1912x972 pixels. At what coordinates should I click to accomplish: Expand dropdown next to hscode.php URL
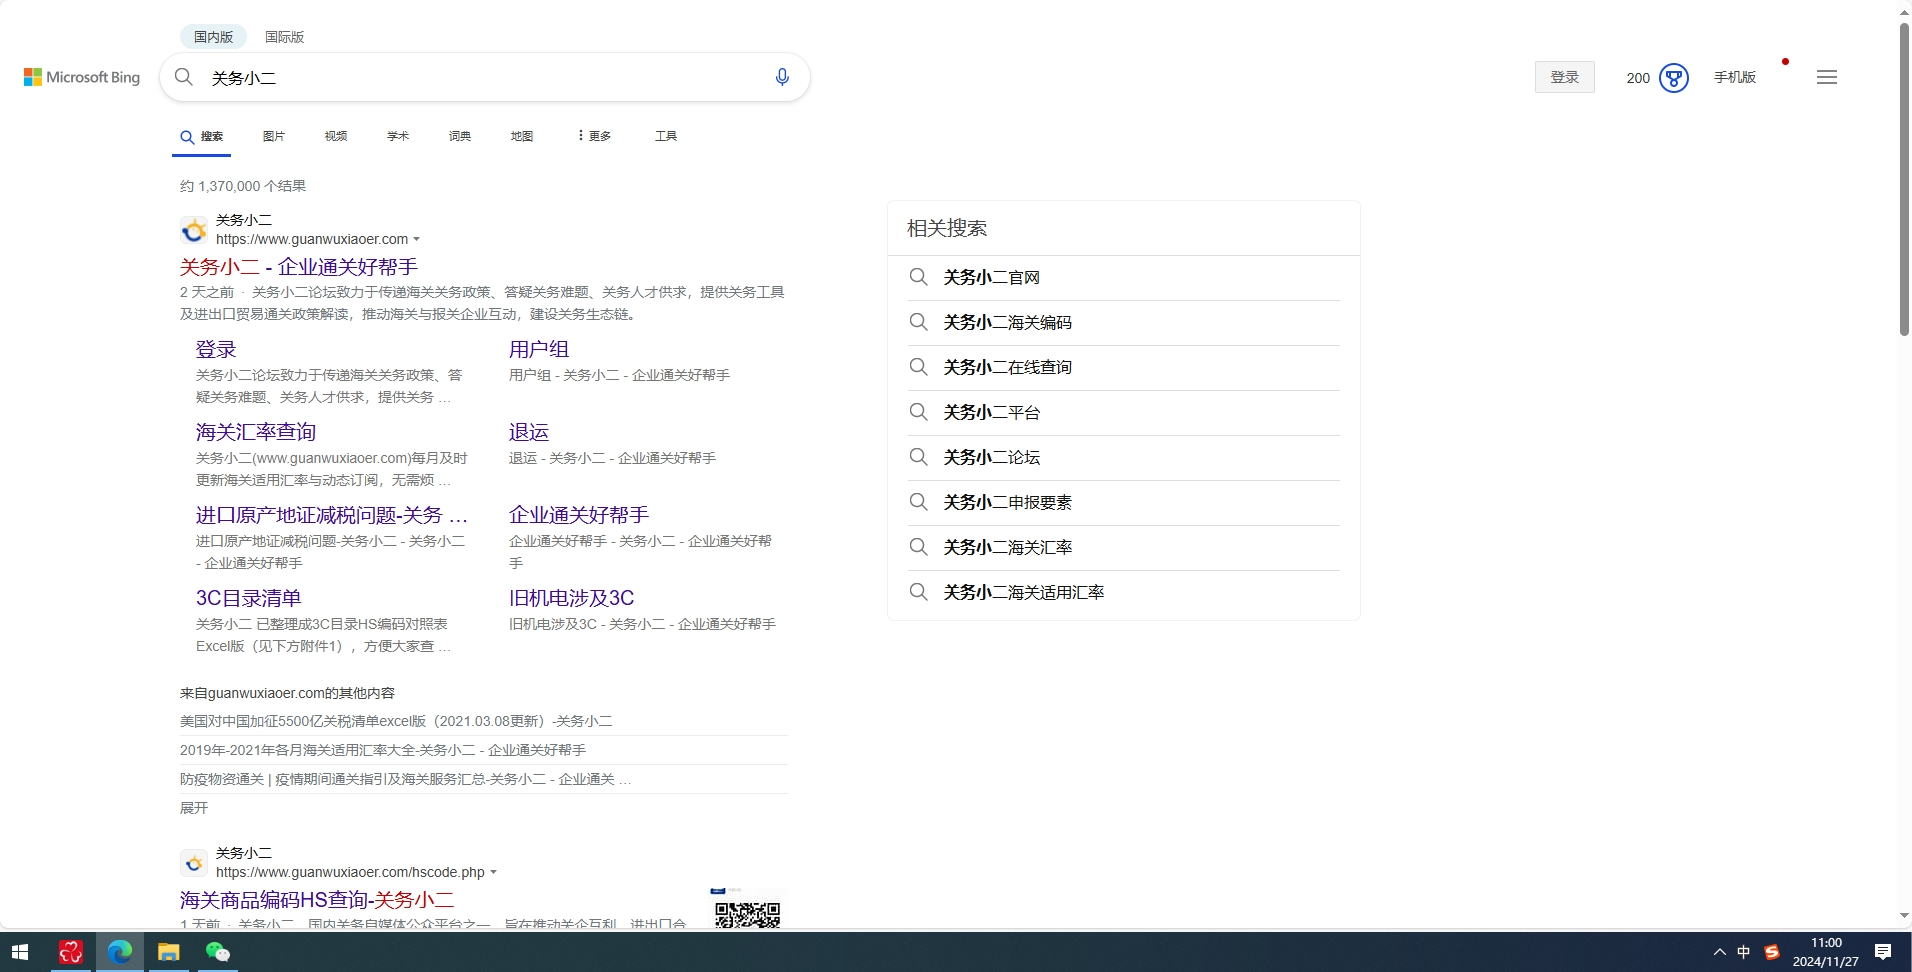493,872
